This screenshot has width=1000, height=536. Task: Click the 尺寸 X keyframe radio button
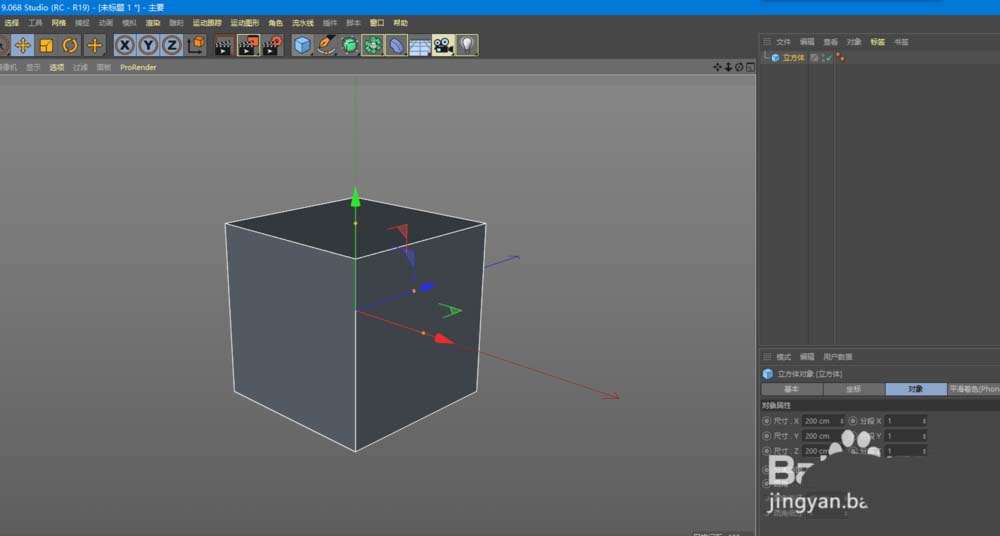click(x=767, y=421)
